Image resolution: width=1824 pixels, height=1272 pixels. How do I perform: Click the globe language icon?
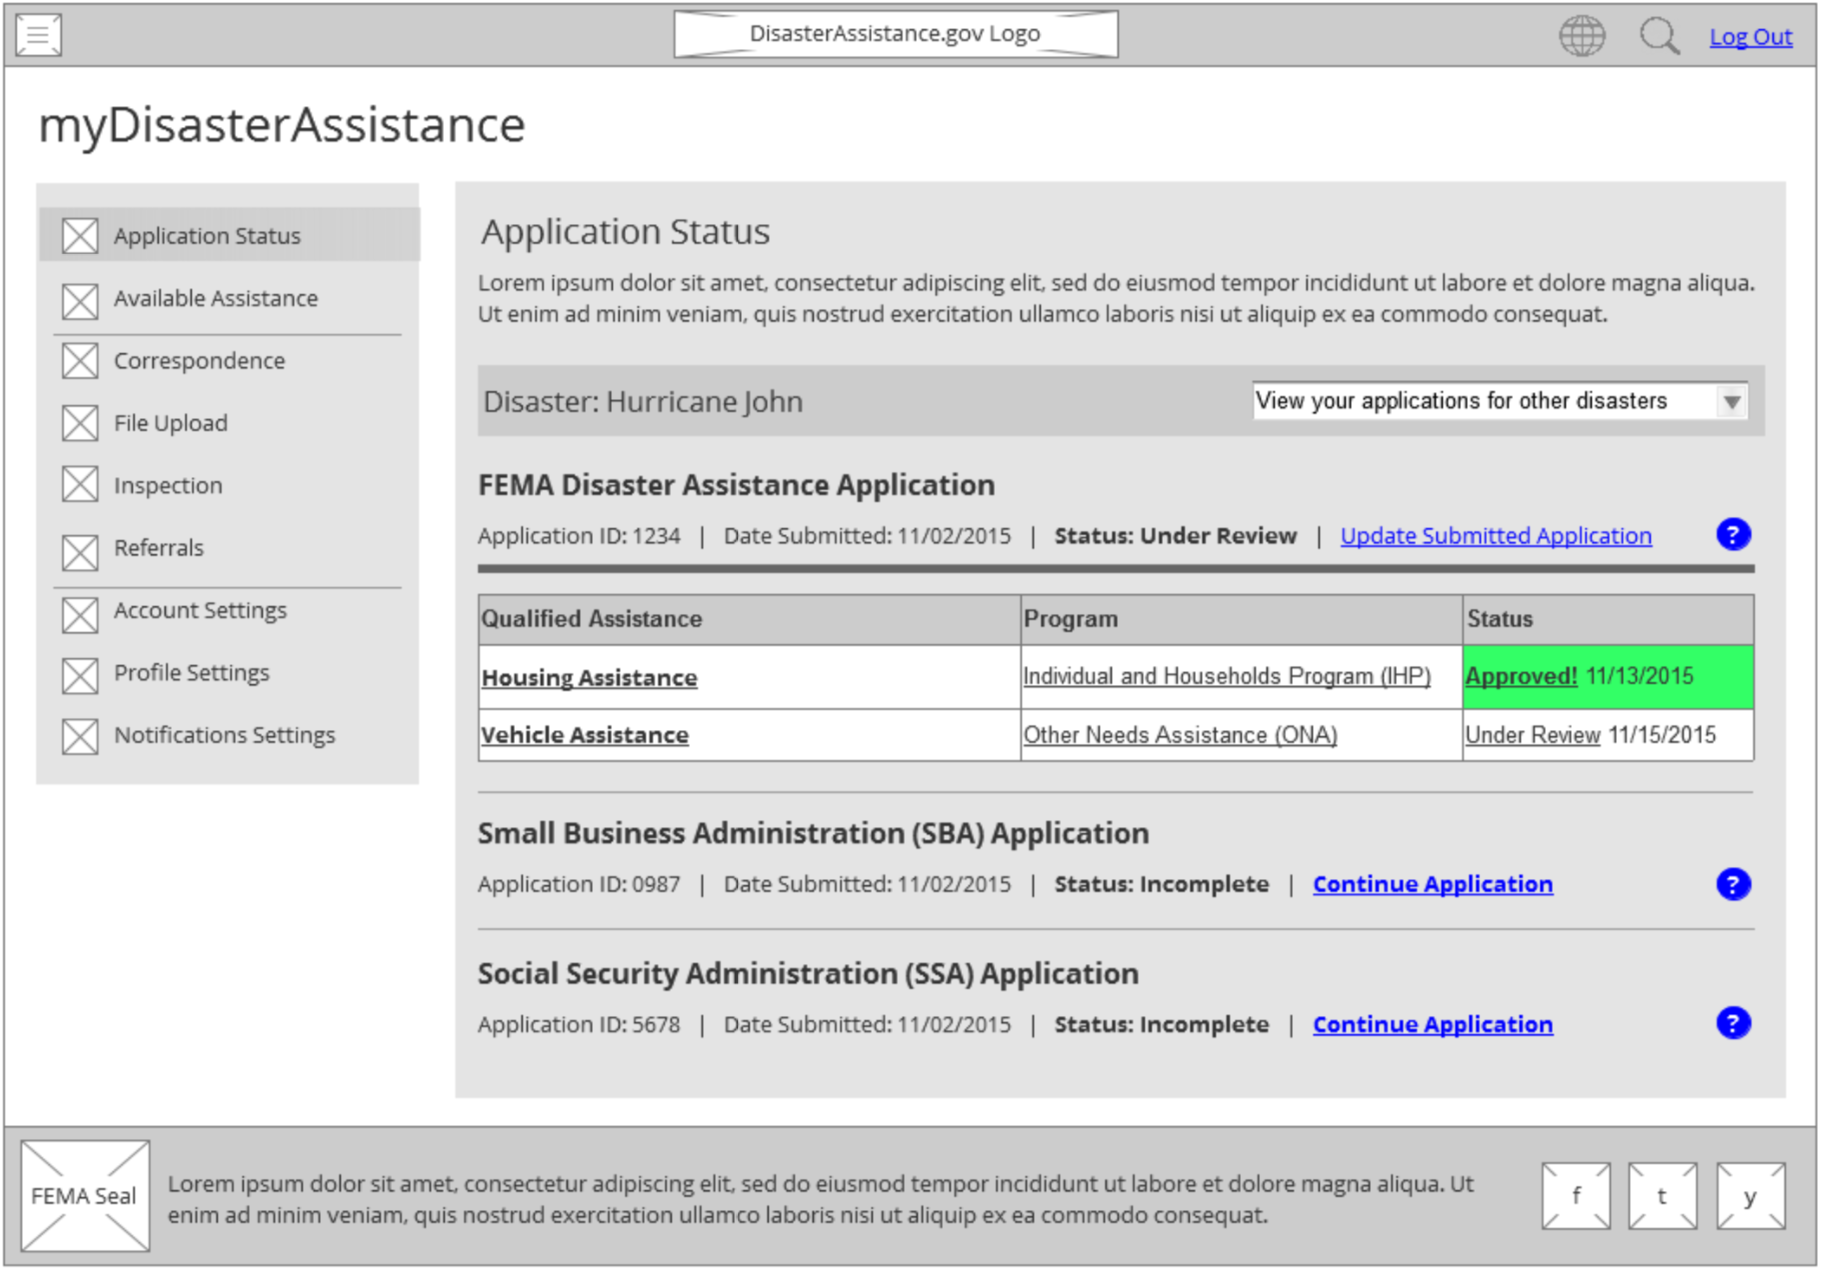coord(1582,36)
